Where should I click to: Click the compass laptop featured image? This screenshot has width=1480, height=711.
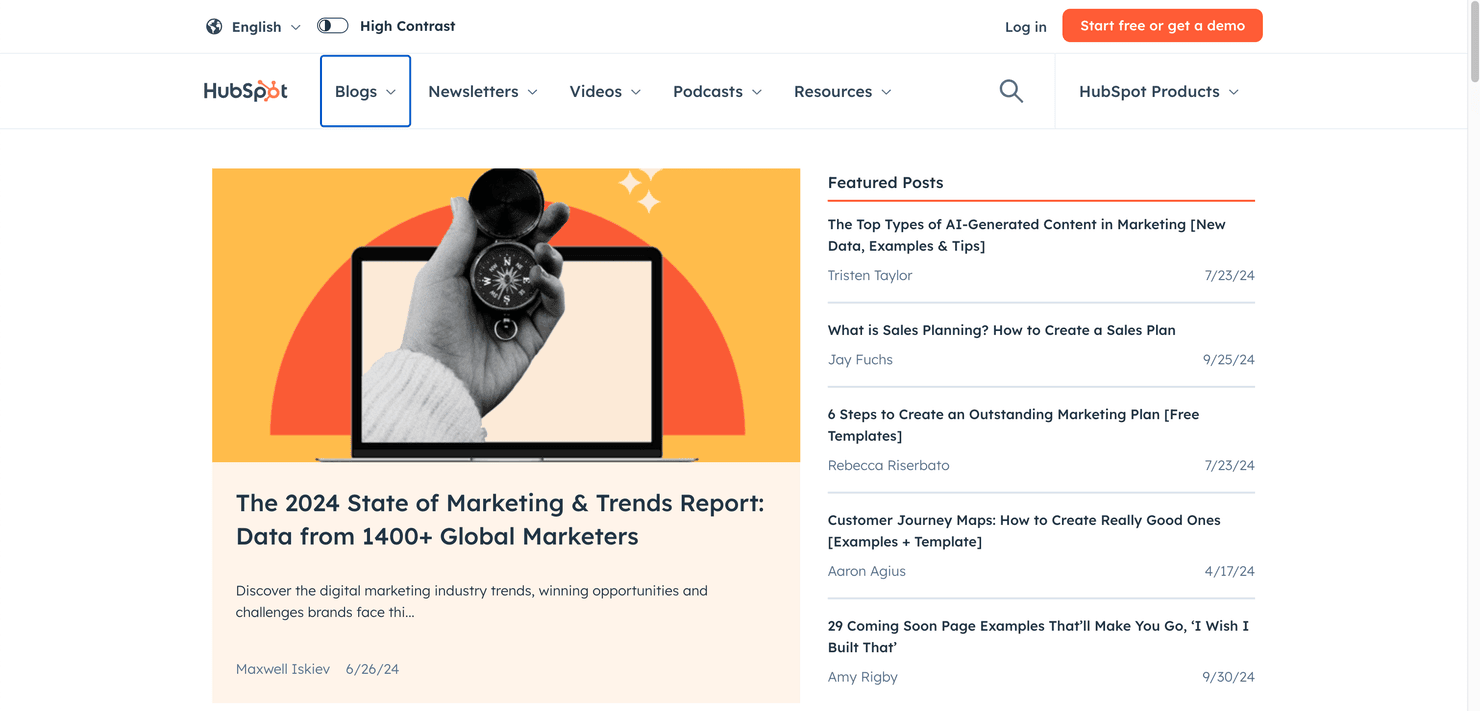point(506,315)
